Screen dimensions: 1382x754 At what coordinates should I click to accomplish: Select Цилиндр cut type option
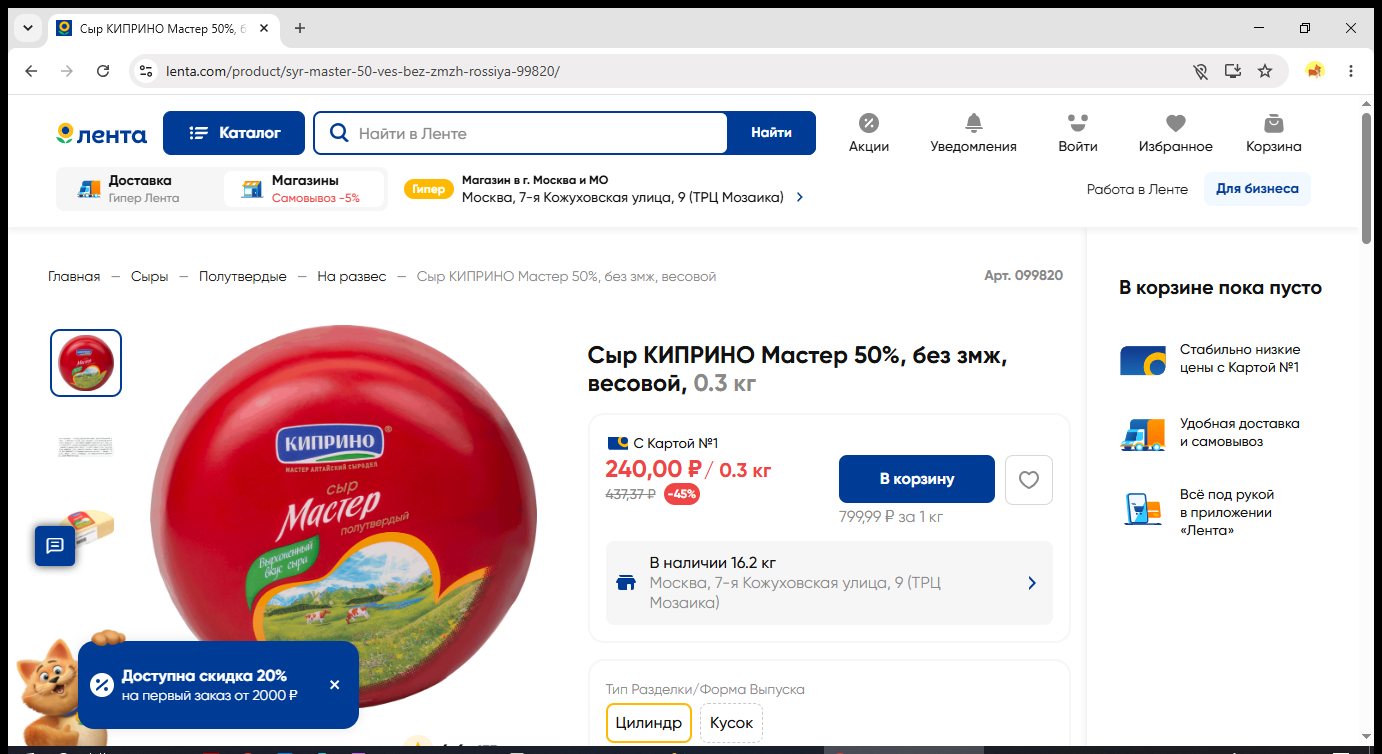click(x=648, y=723)
